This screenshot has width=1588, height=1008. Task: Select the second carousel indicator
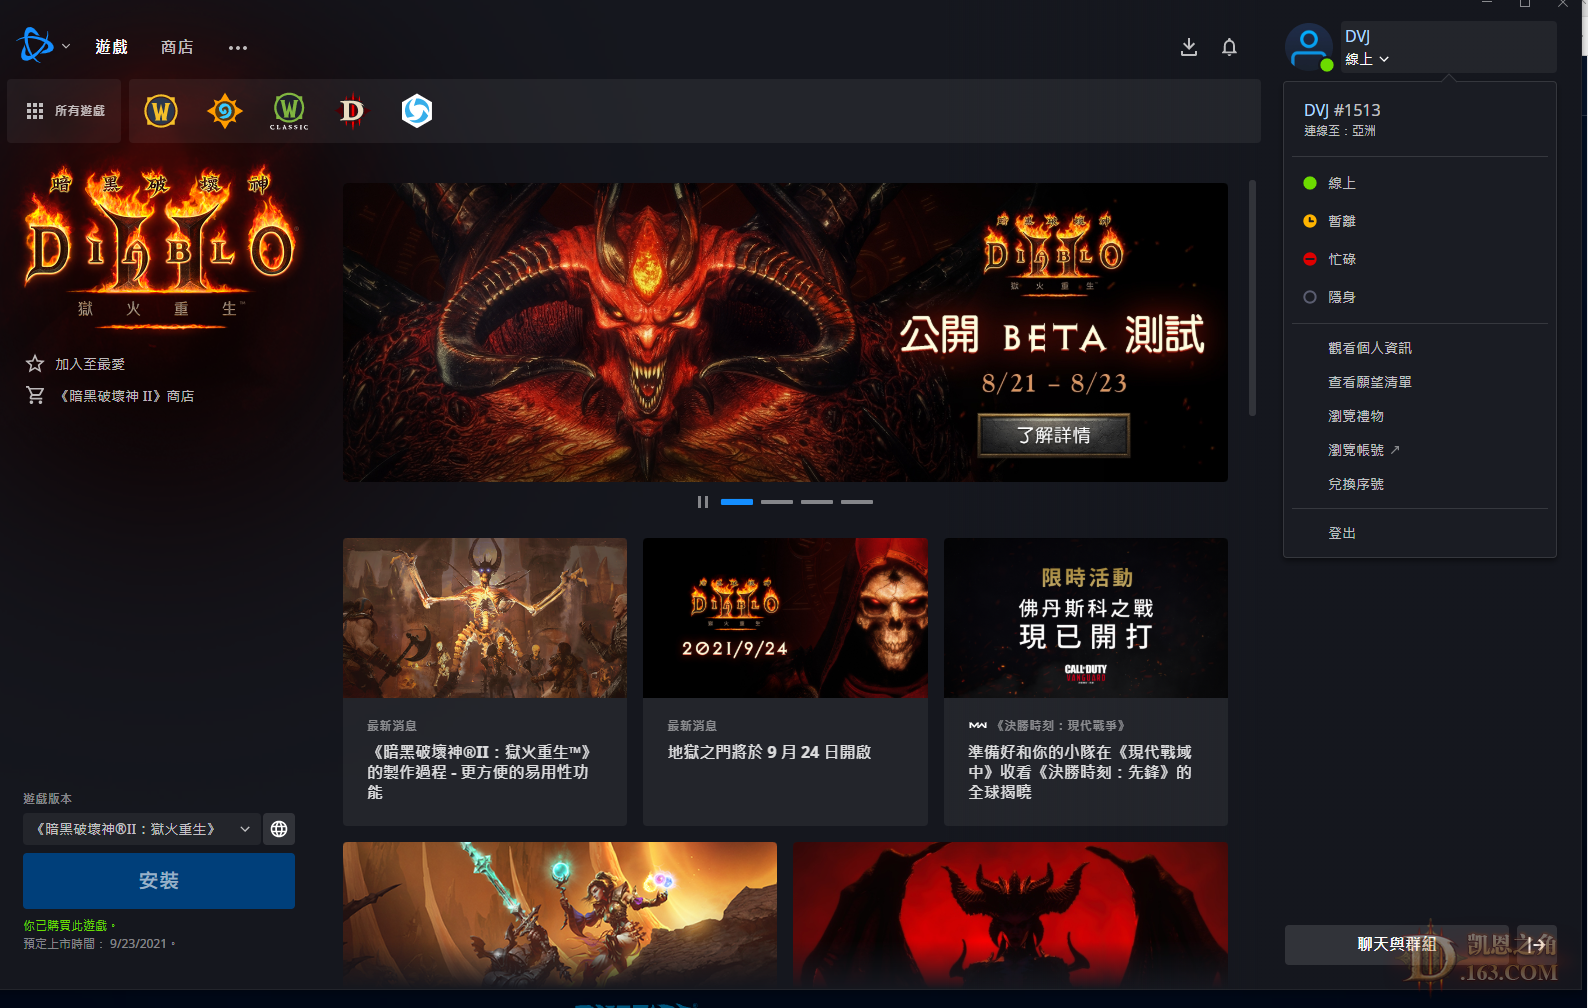click(777, 502)
